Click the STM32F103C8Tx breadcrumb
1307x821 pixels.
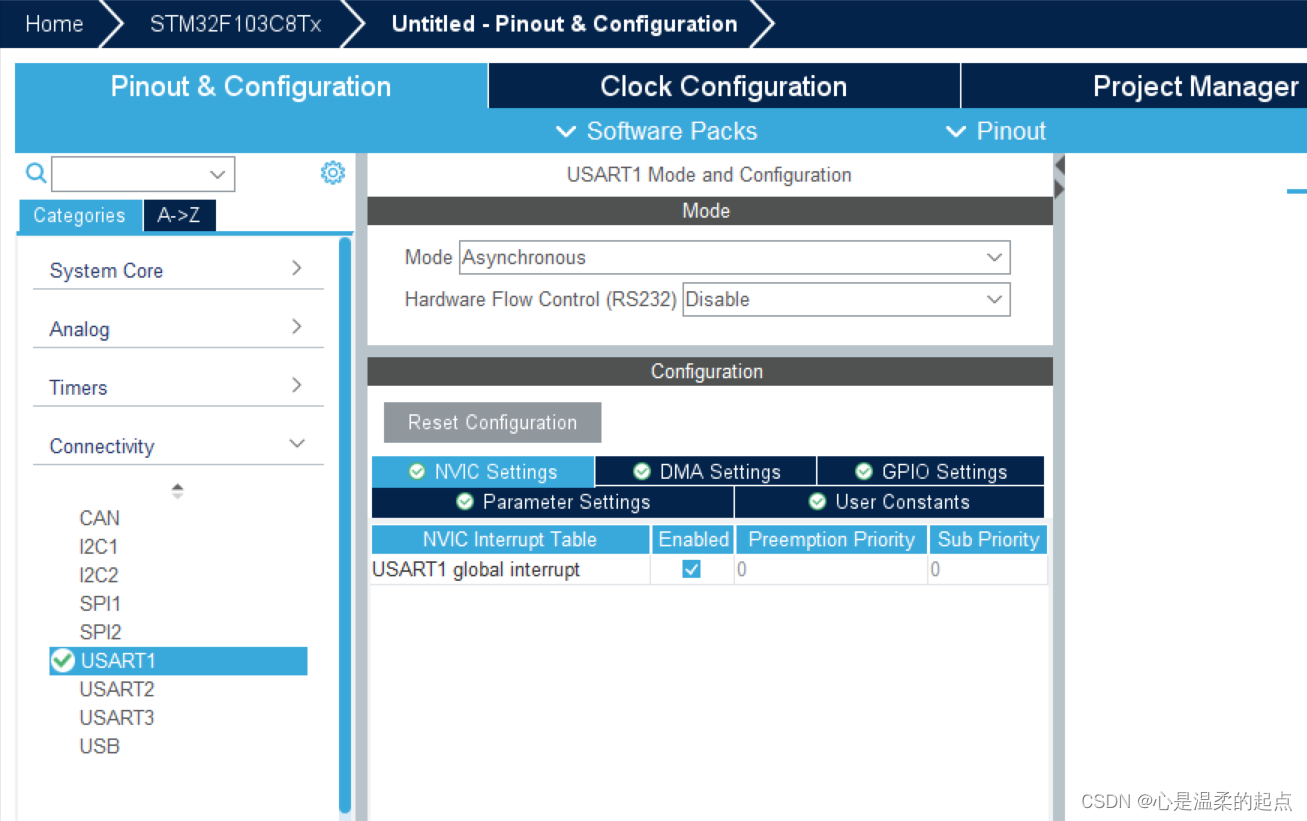236,24
